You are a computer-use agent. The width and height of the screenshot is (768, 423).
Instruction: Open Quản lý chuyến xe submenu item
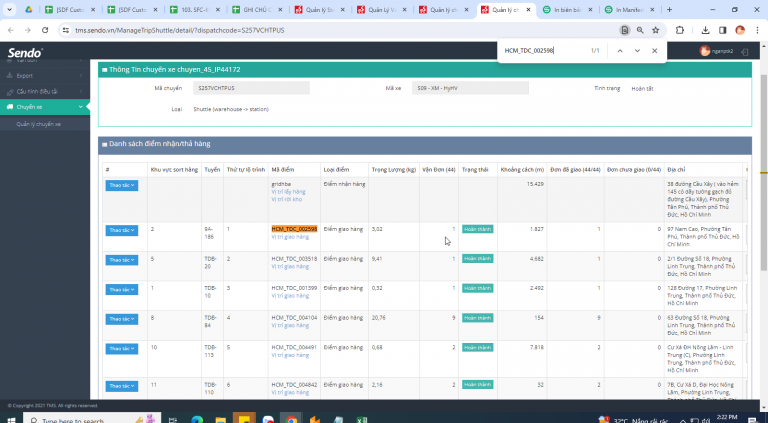pos(38,124)
